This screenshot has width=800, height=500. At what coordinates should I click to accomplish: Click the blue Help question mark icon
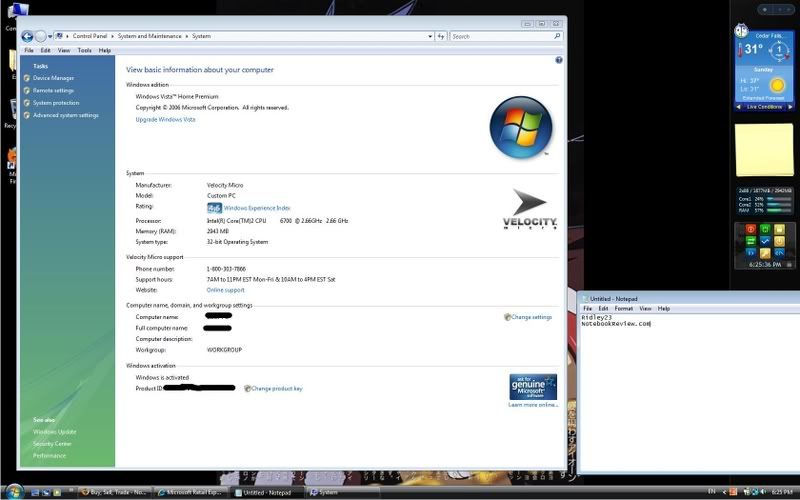(x=559, y=60)
